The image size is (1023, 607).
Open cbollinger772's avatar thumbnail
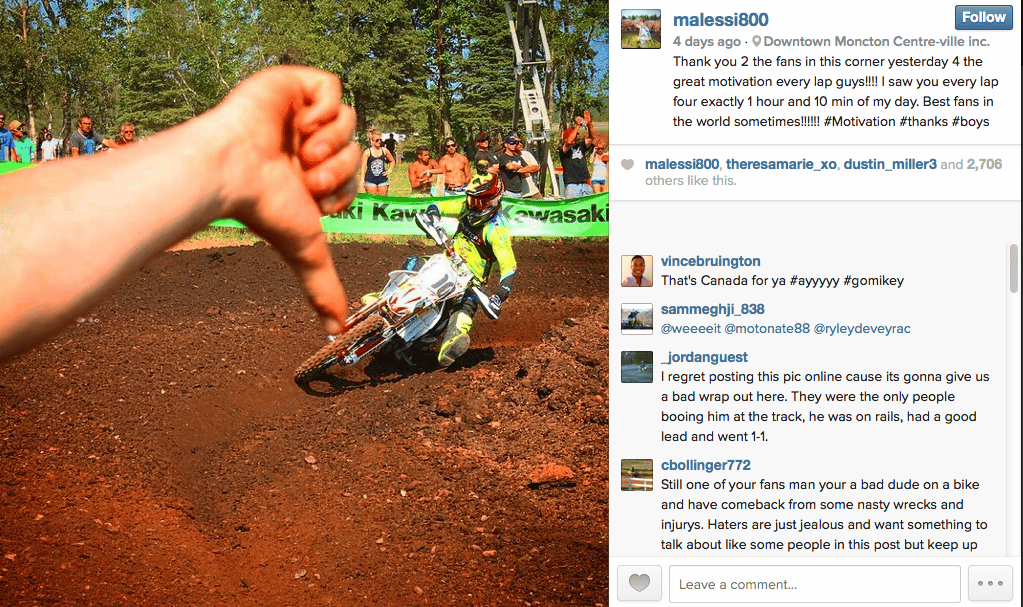637,475
